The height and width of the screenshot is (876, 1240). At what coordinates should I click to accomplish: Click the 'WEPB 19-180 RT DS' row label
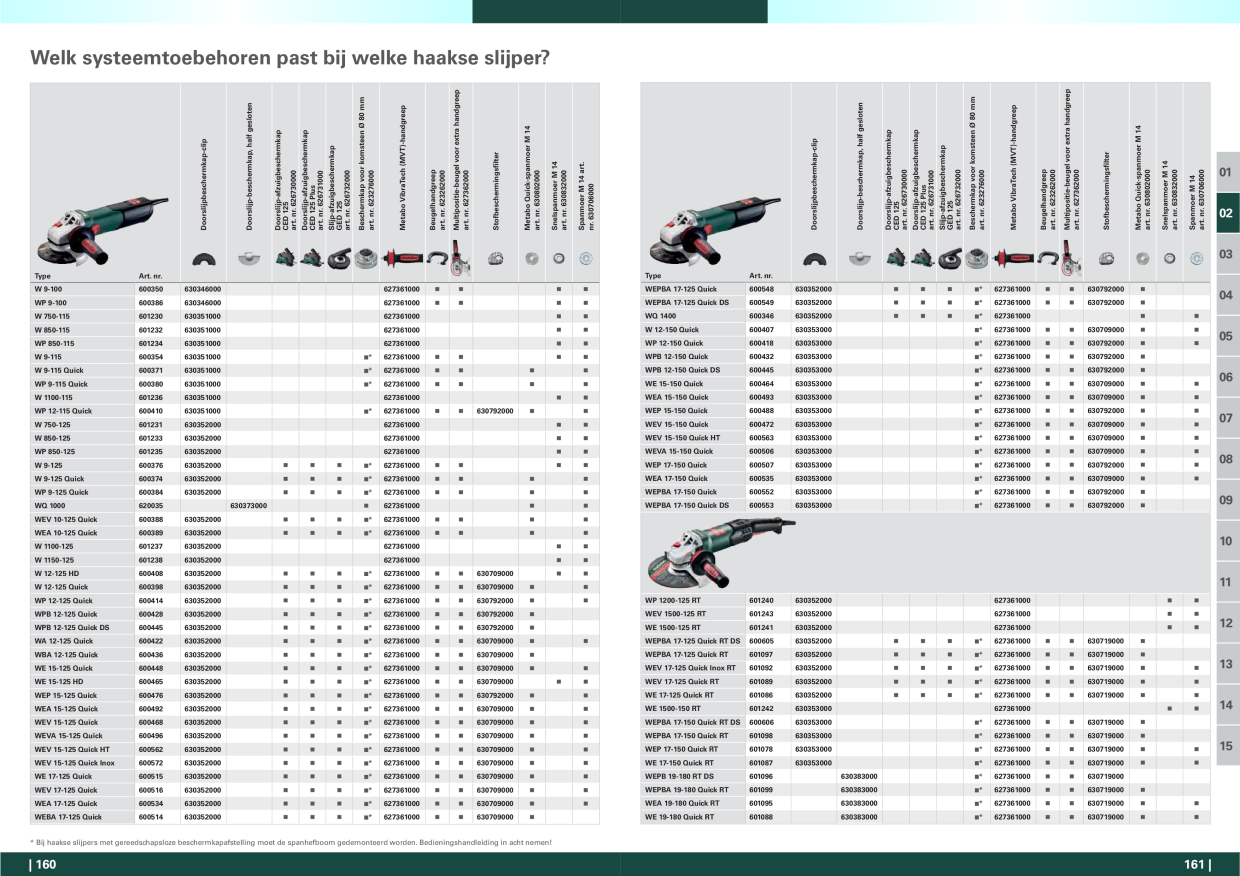(680, 776)
